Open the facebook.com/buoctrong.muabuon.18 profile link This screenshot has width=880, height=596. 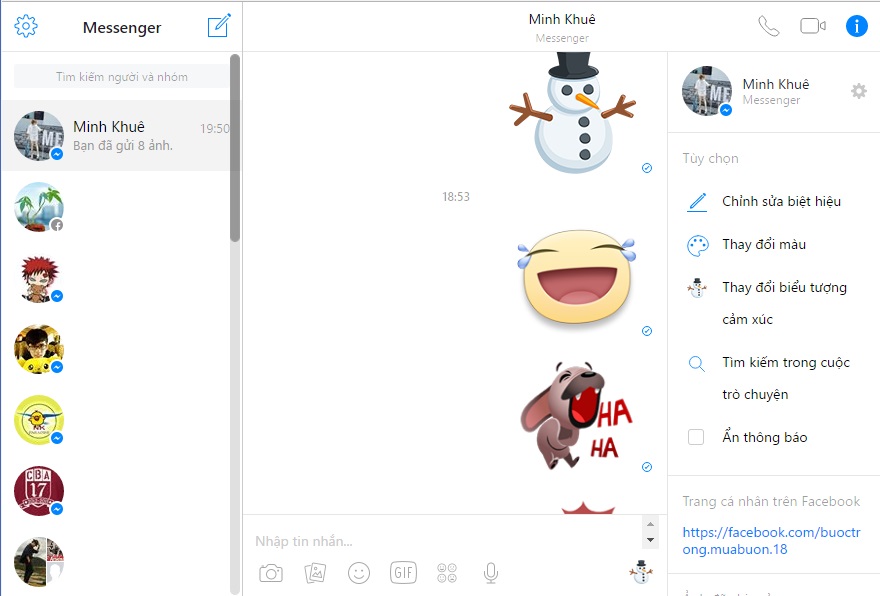click(772, 539)
